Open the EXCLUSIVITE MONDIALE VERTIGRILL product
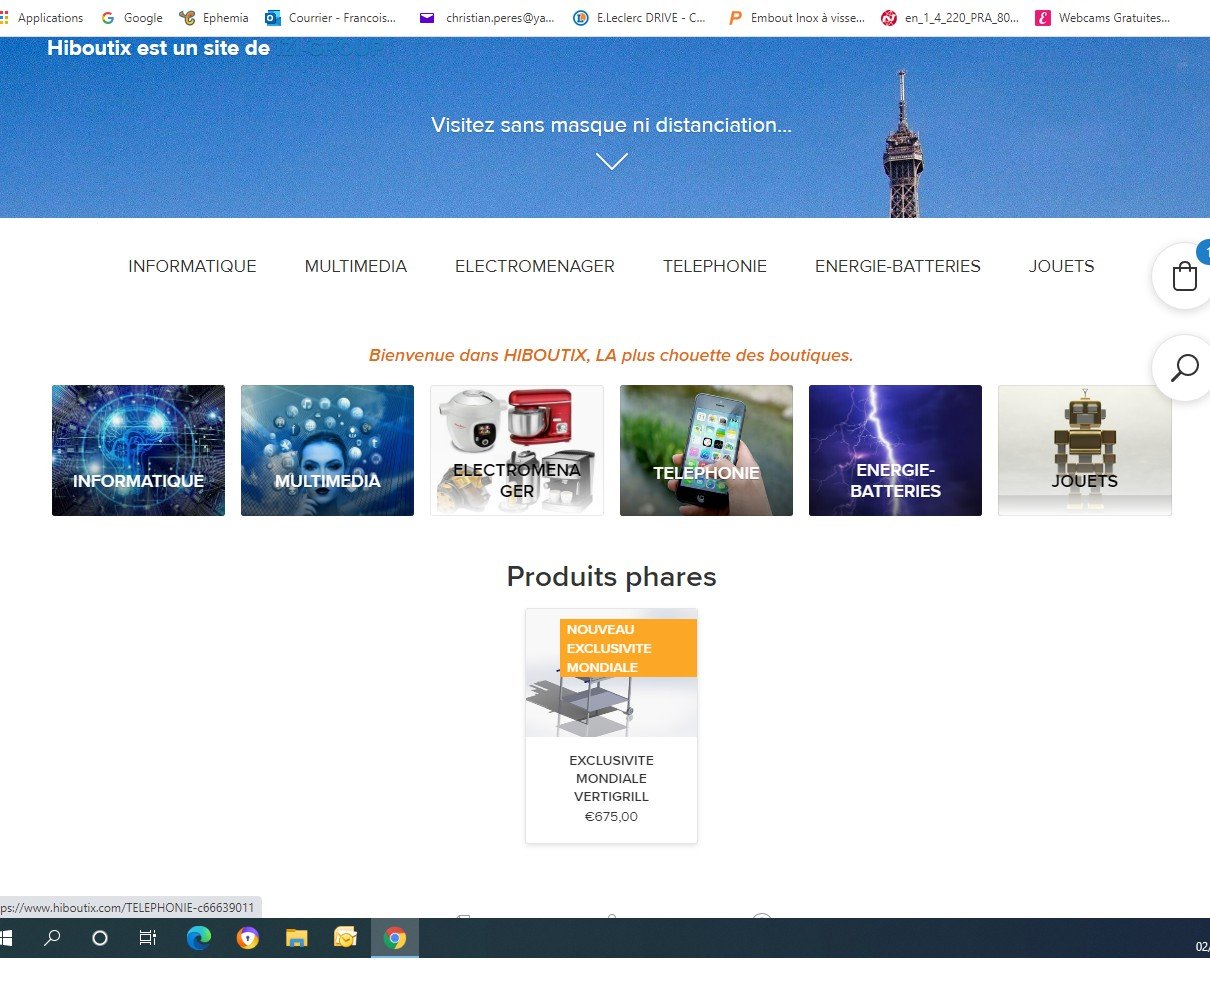This screenshot has height=994, width=1210. coord(611,726)
